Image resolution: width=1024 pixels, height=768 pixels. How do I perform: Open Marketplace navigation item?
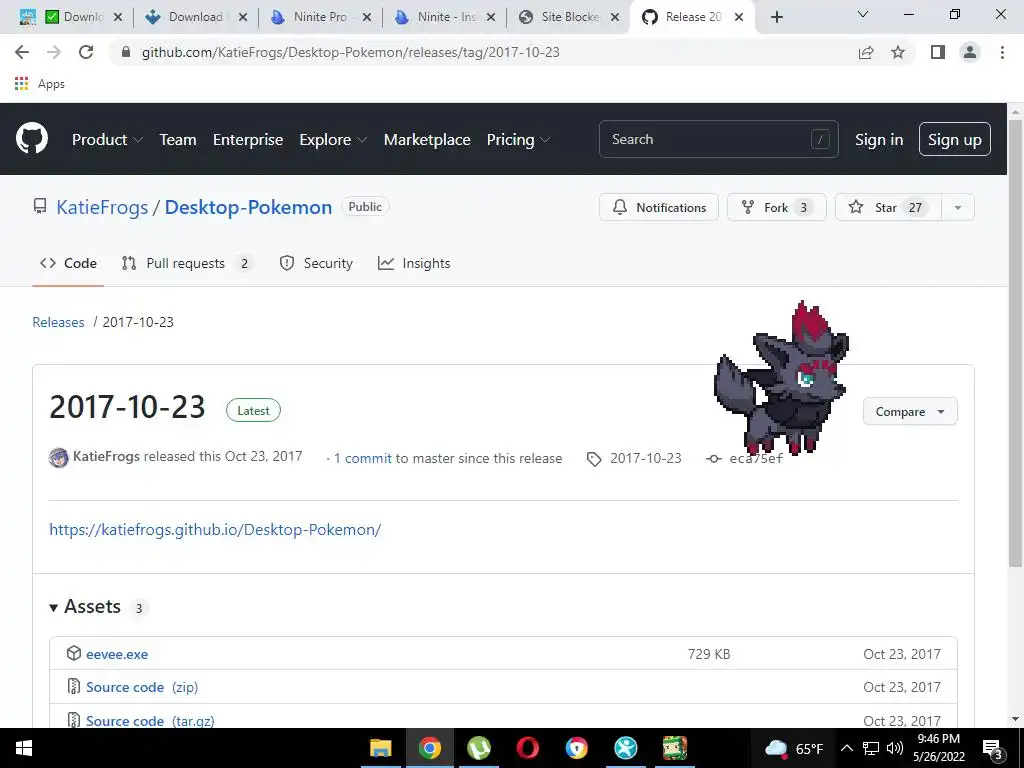427,139
